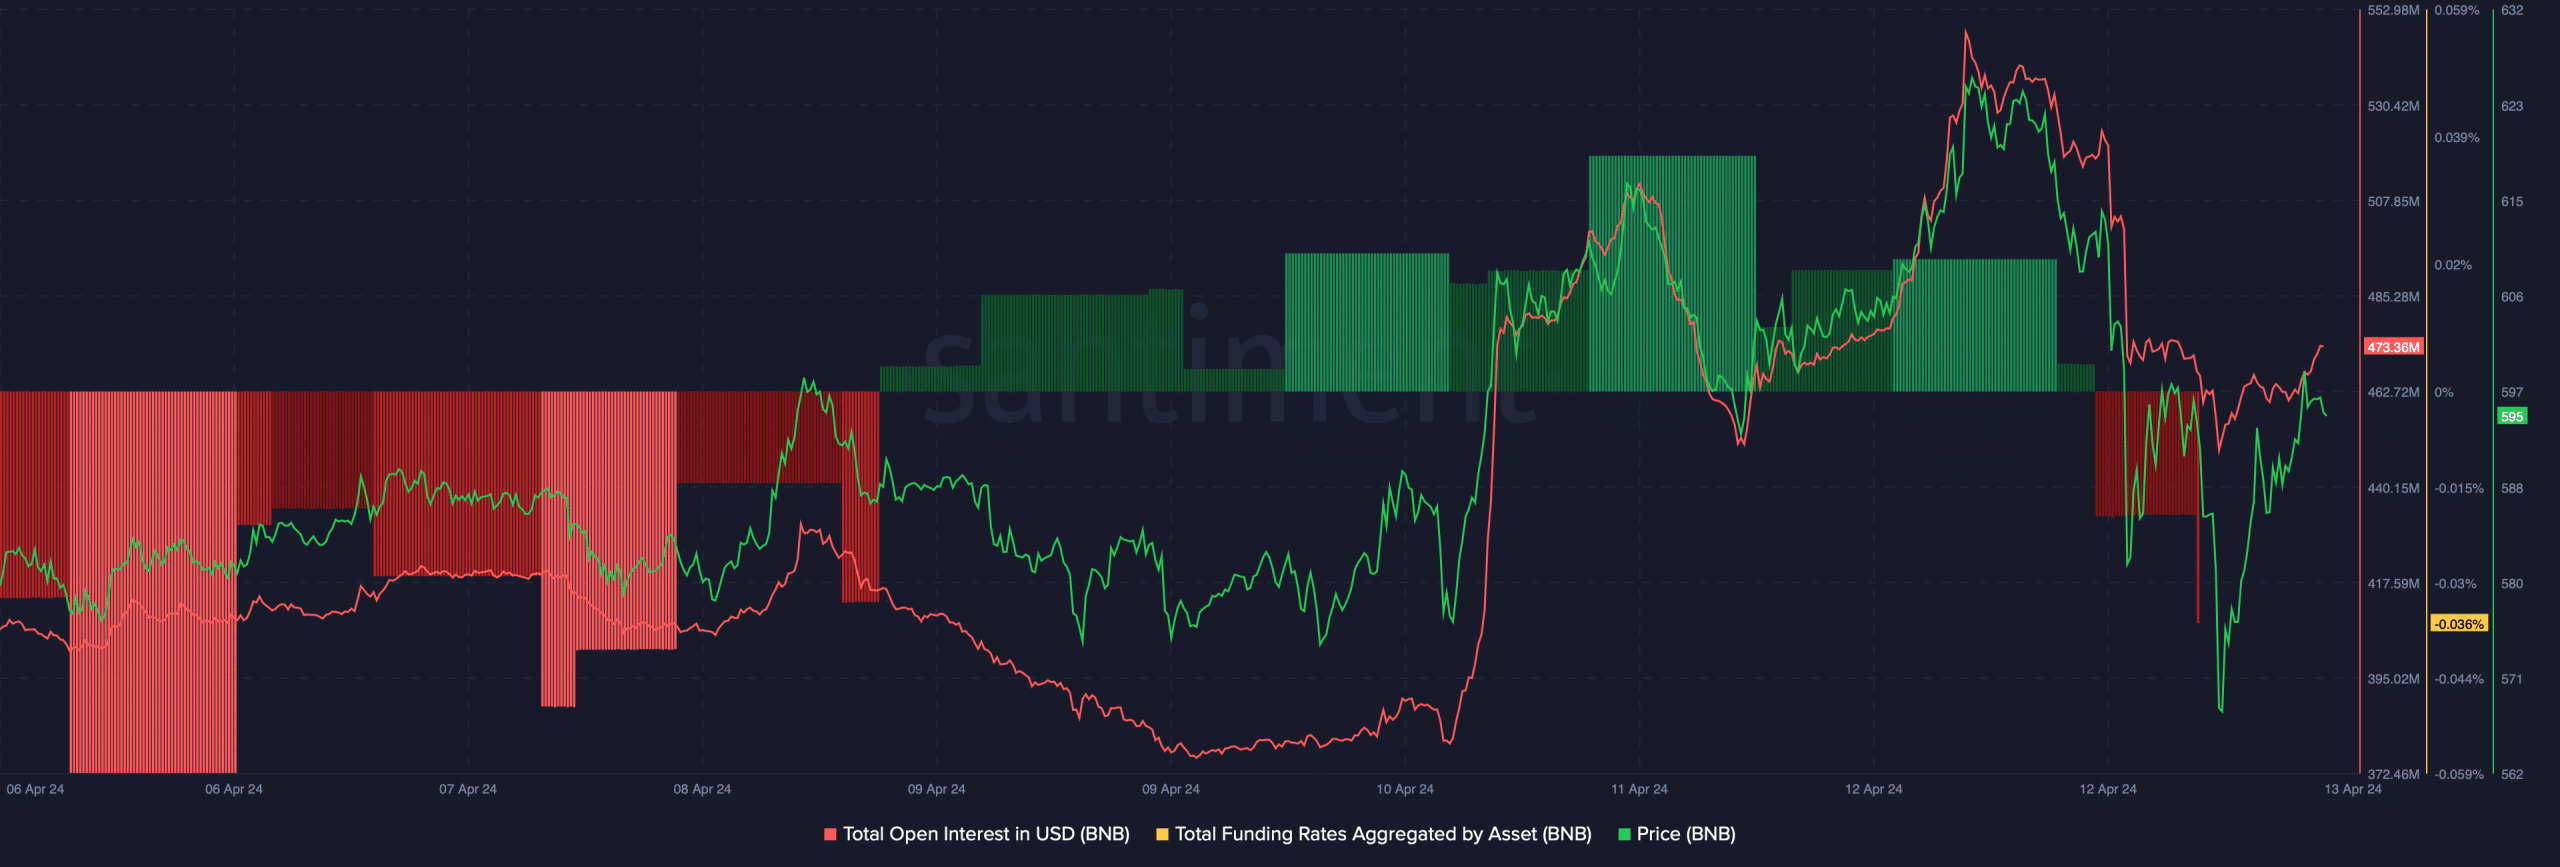Click the 10 Apr 24 date label
2560x867 pixels.
click(1405, 790)
